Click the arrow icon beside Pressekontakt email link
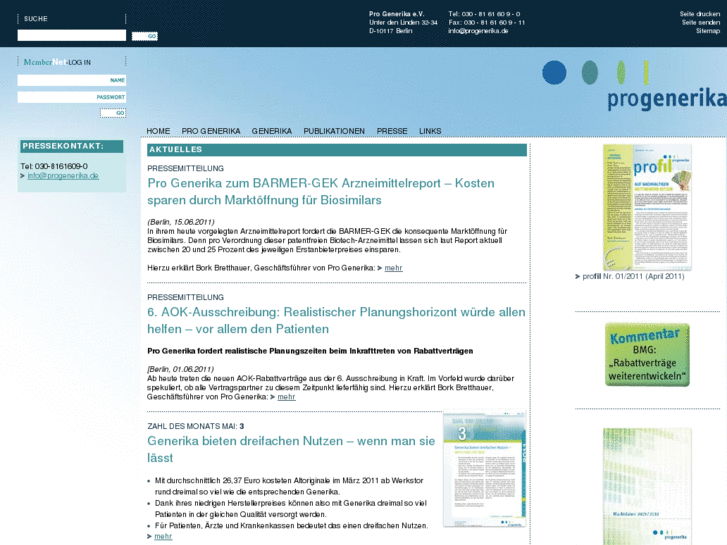The width and height of the screenshot is (727, 545). tap(22, 176)
